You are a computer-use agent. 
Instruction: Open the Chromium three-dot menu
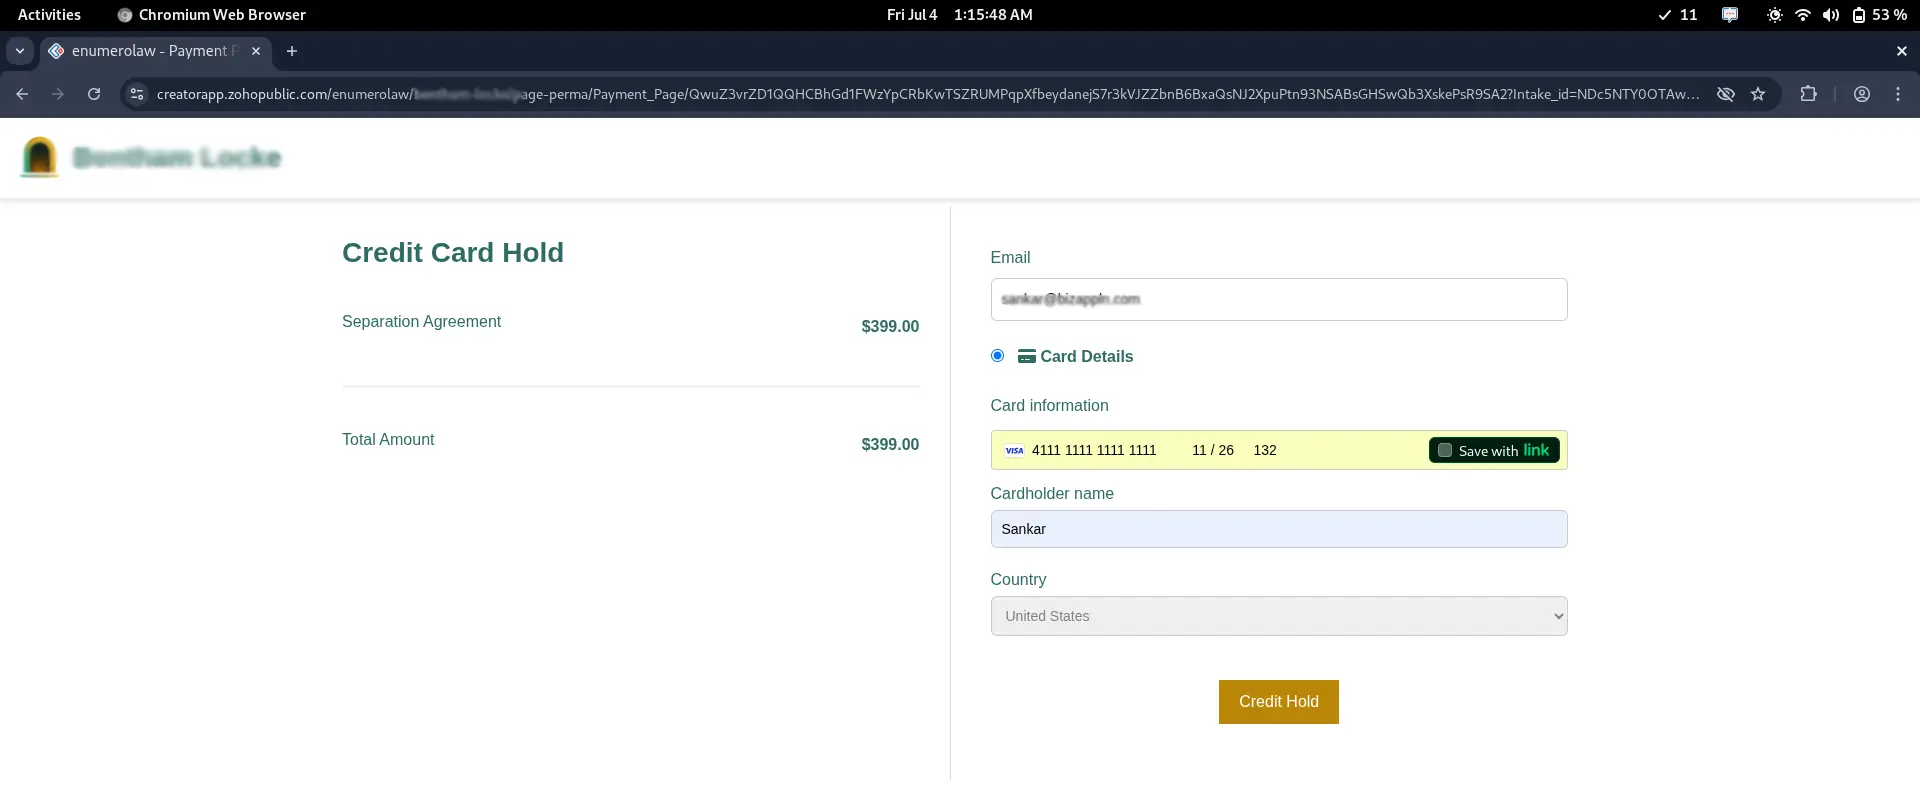tap(1898, 94)
